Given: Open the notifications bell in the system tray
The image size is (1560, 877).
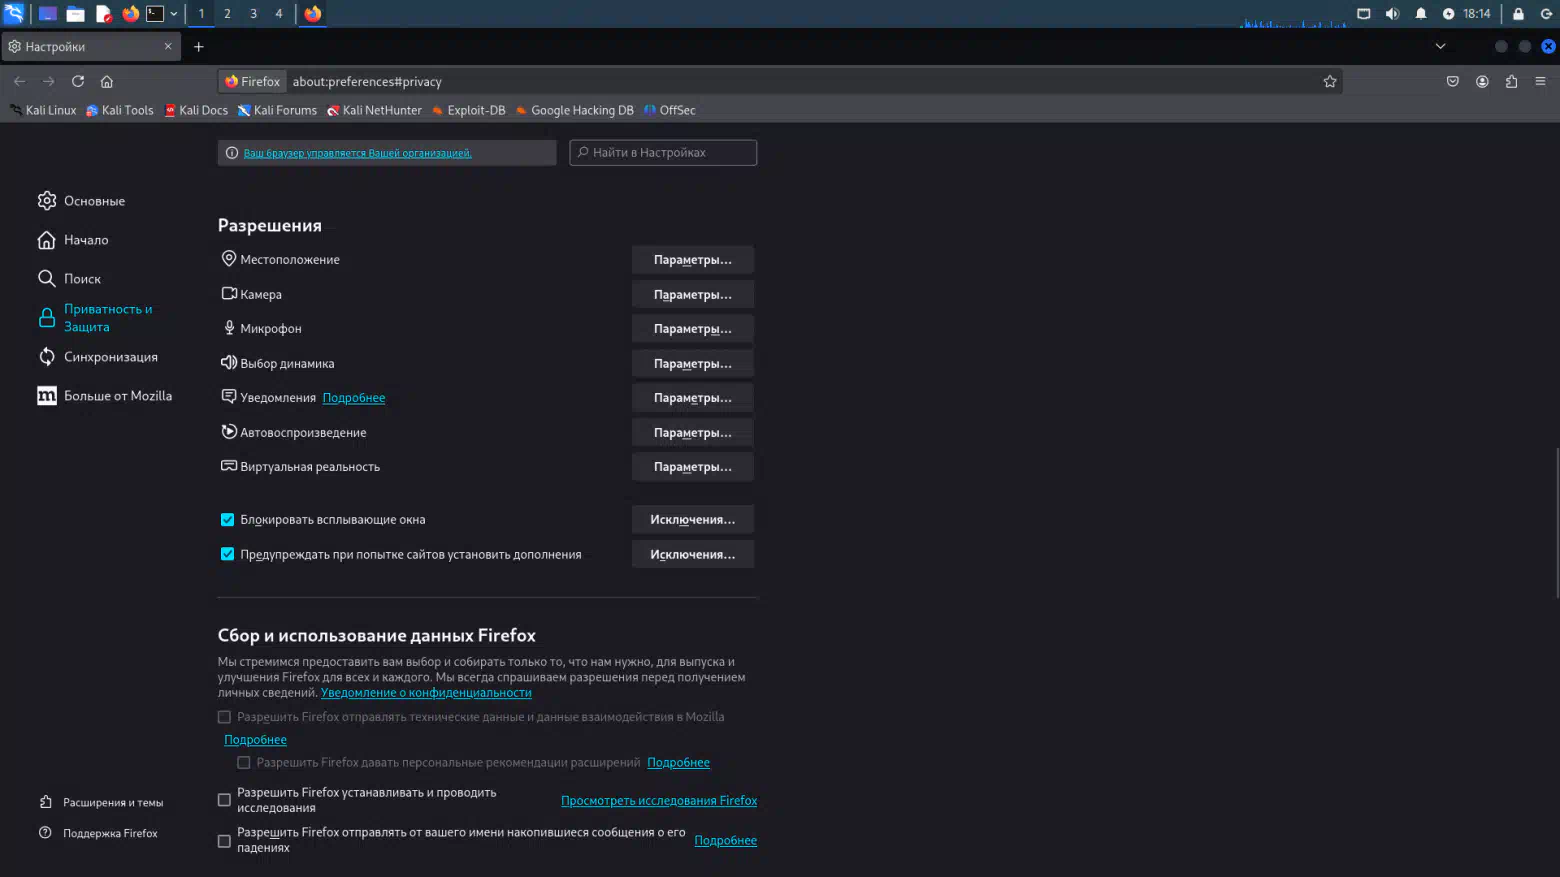Looking at the screenshot, I should (x=1421, y=14).
